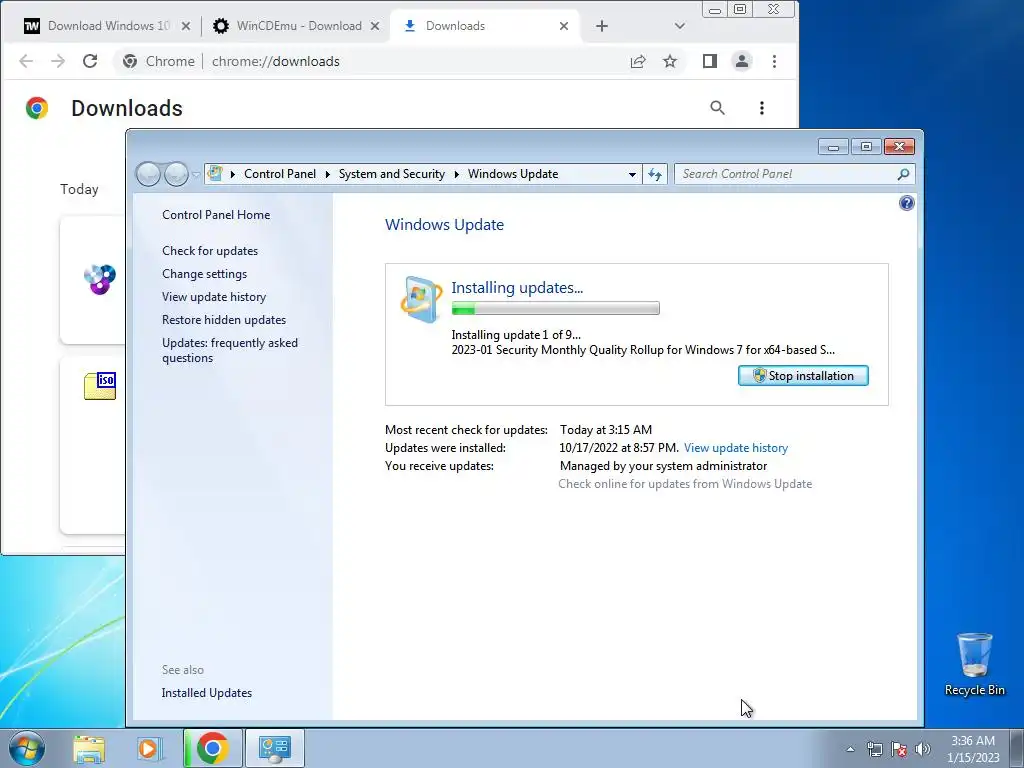
Task: Click Chrome back arrow
Action: pos(26,61)
